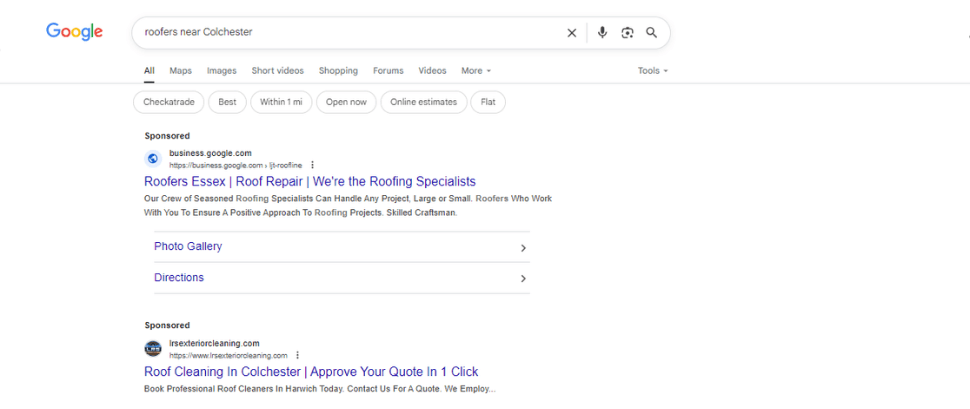This screenshot has width=970, height=409.
Task: Open three-dot menu beside lrsexteriorcleaning URL
Action: tap(298, 356)
